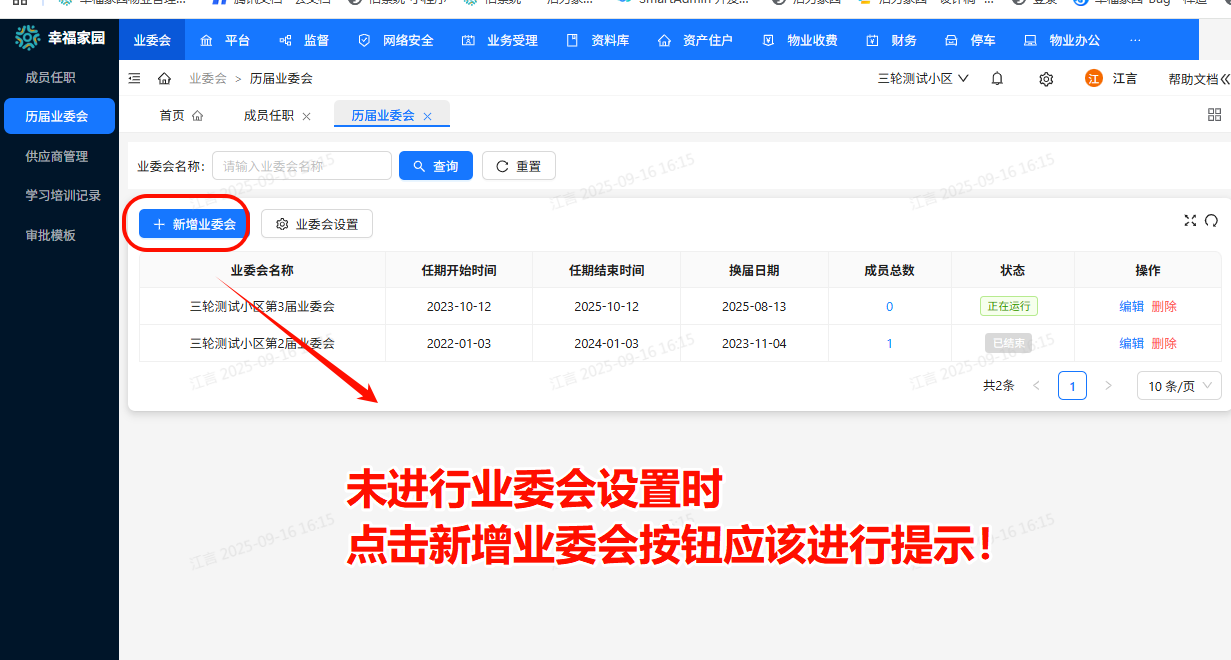Click 删除 for 第2届业委会 row
The width and height of the screenshot is (1231, 660).
(1164, 343)
